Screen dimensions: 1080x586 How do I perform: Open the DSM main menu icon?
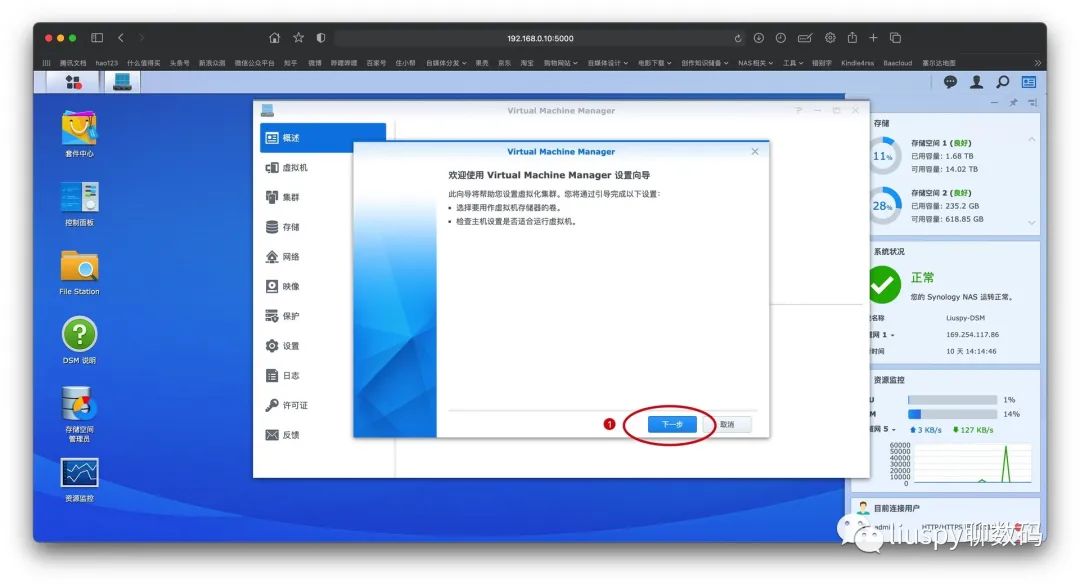(73, 83)
